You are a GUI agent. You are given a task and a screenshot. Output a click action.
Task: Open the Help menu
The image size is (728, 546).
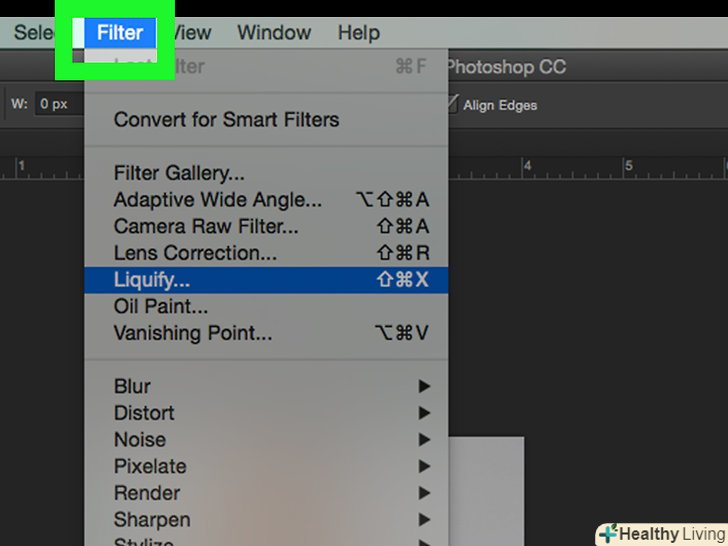tap(358, 33)
